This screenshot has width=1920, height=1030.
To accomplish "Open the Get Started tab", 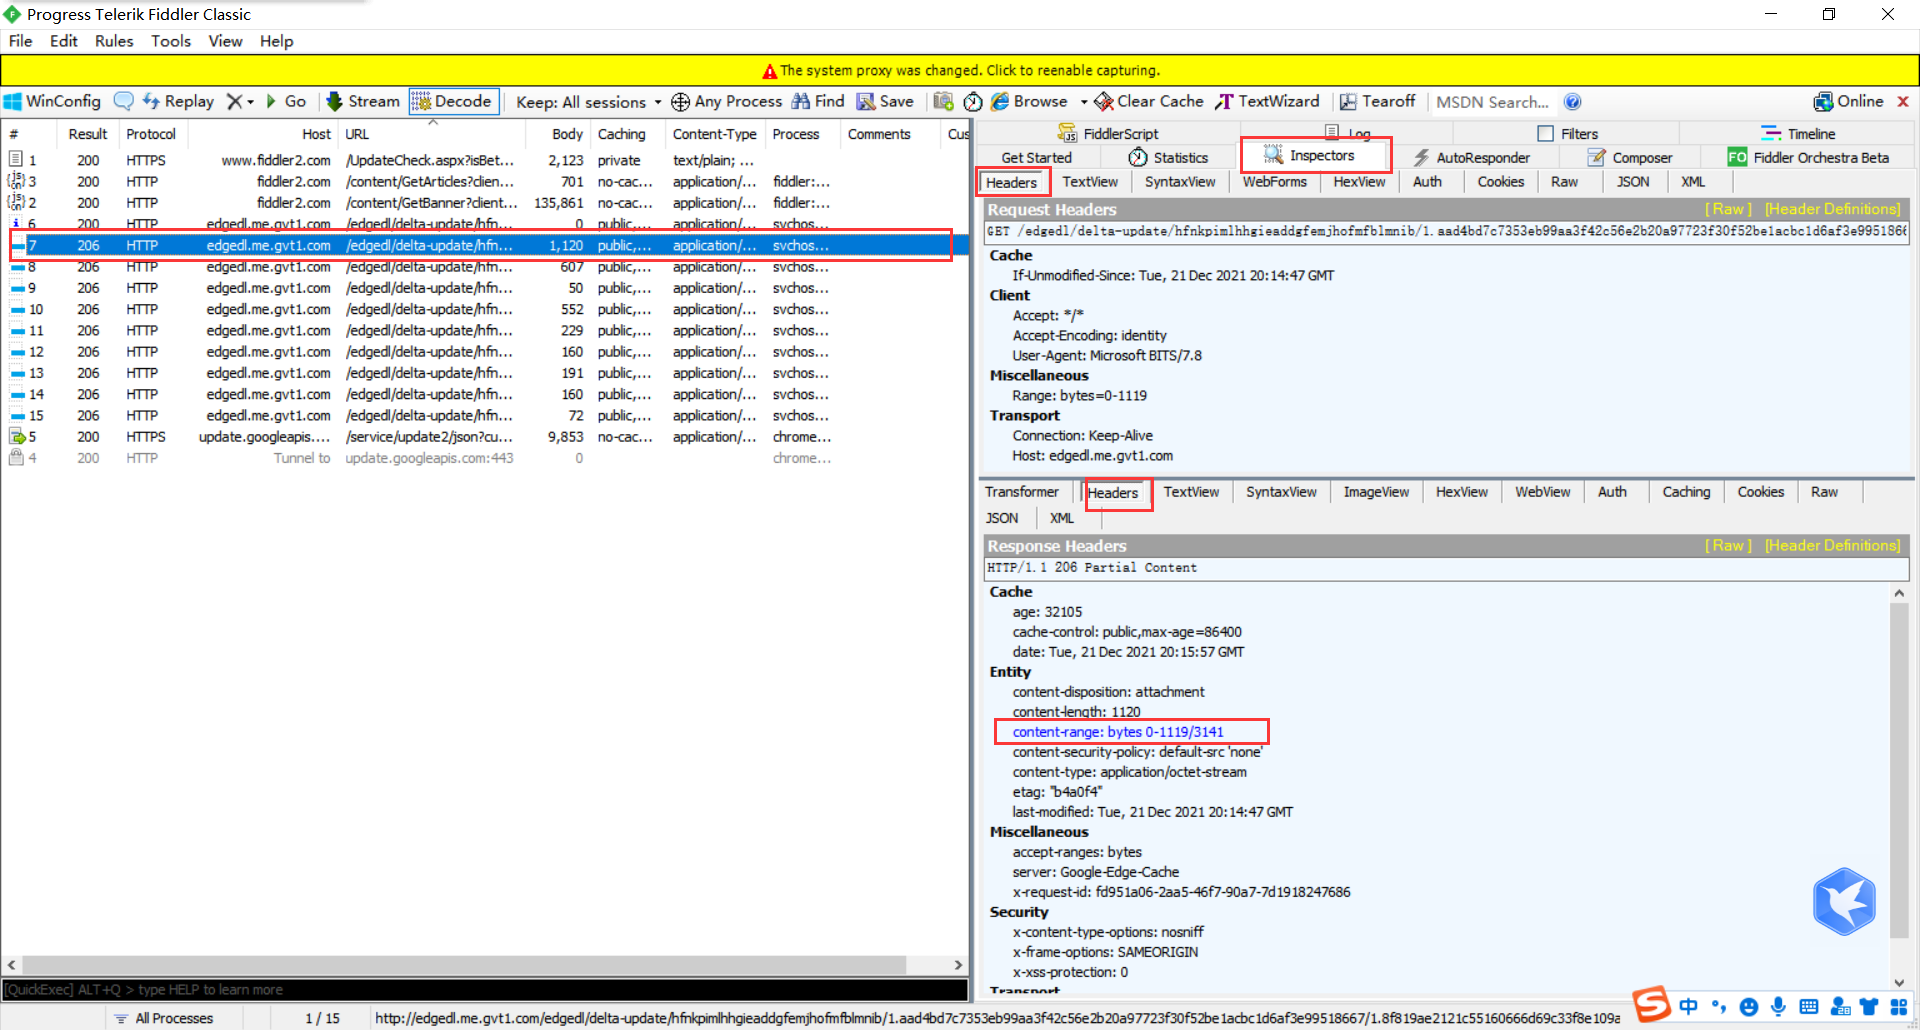I will click(x=1036, y=157).
